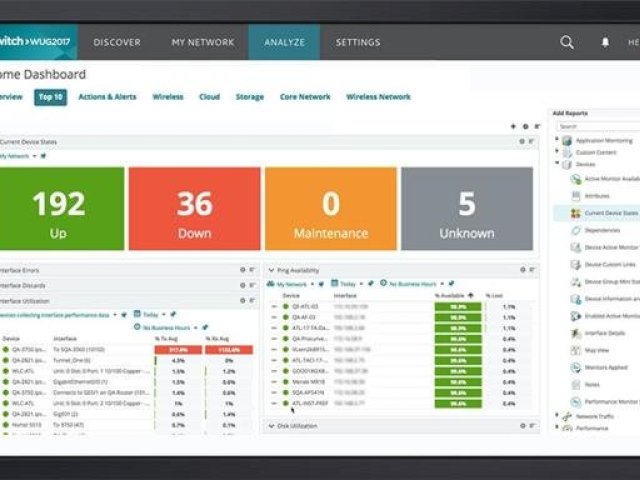Open the ANALYZE menu tab
The width and height of the screenshot is (640, 480).
click(284, 42)
